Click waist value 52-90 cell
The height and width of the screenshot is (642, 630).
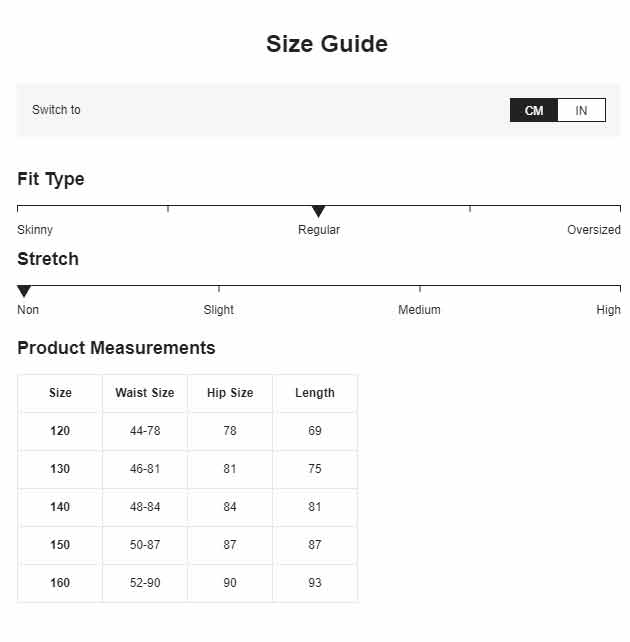(x=145, y=583)
